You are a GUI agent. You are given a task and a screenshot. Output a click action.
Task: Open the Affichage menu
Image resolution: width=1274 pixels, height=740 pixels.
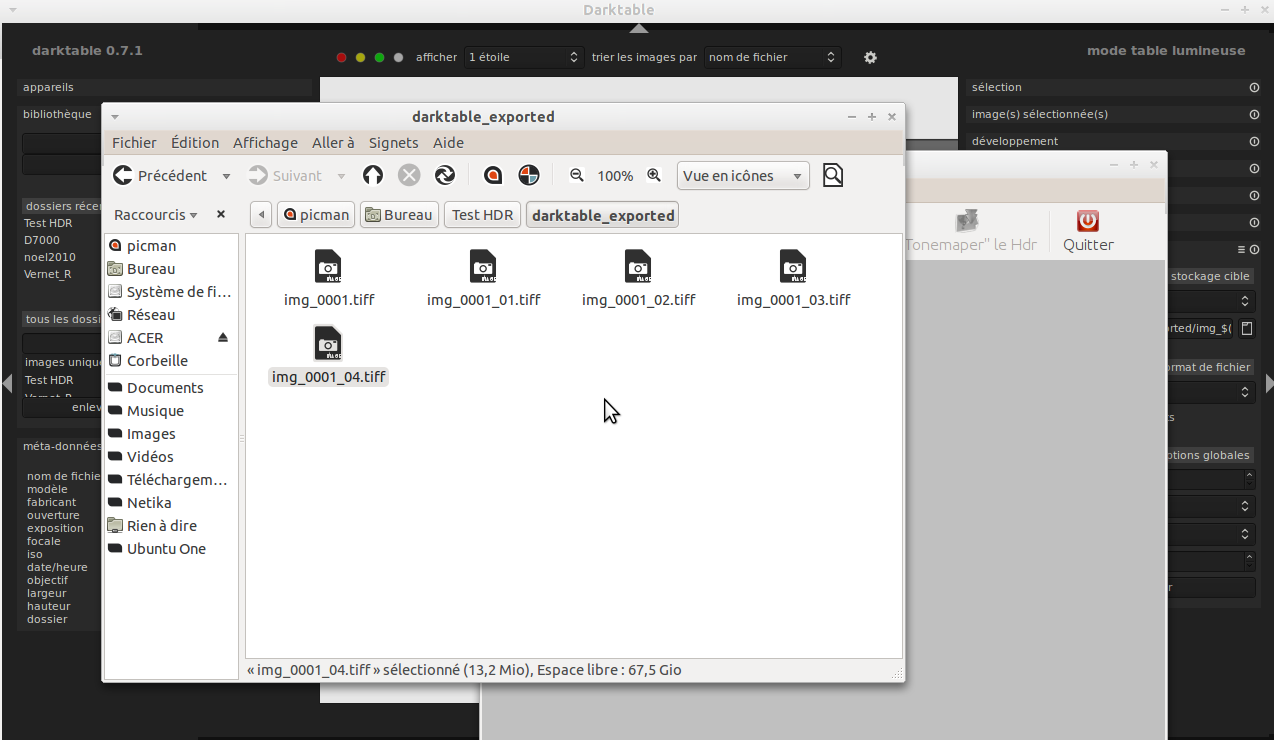pyautogui.click(x=265, y=143)
